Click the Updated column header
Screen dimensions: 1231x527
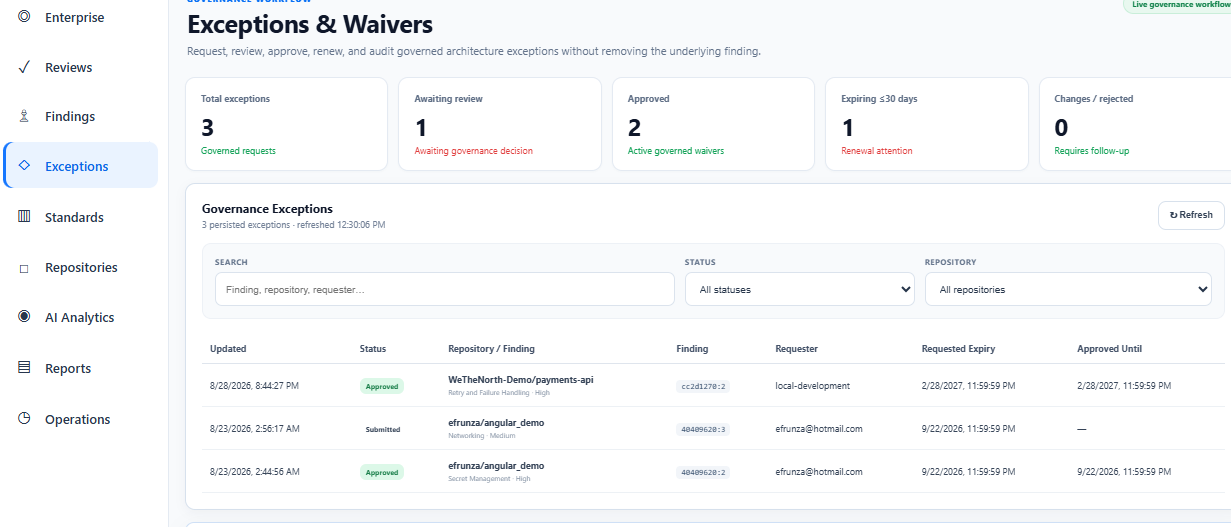228,349
